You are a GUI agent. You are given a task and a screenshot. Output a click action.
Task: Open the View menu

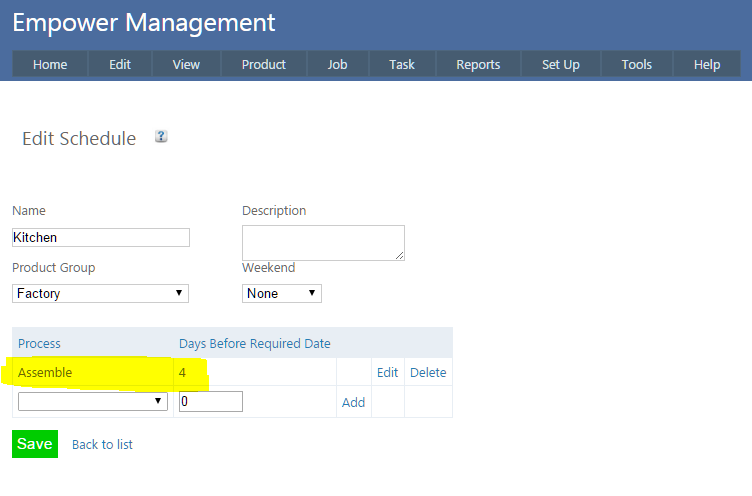[x=186, y=64]
